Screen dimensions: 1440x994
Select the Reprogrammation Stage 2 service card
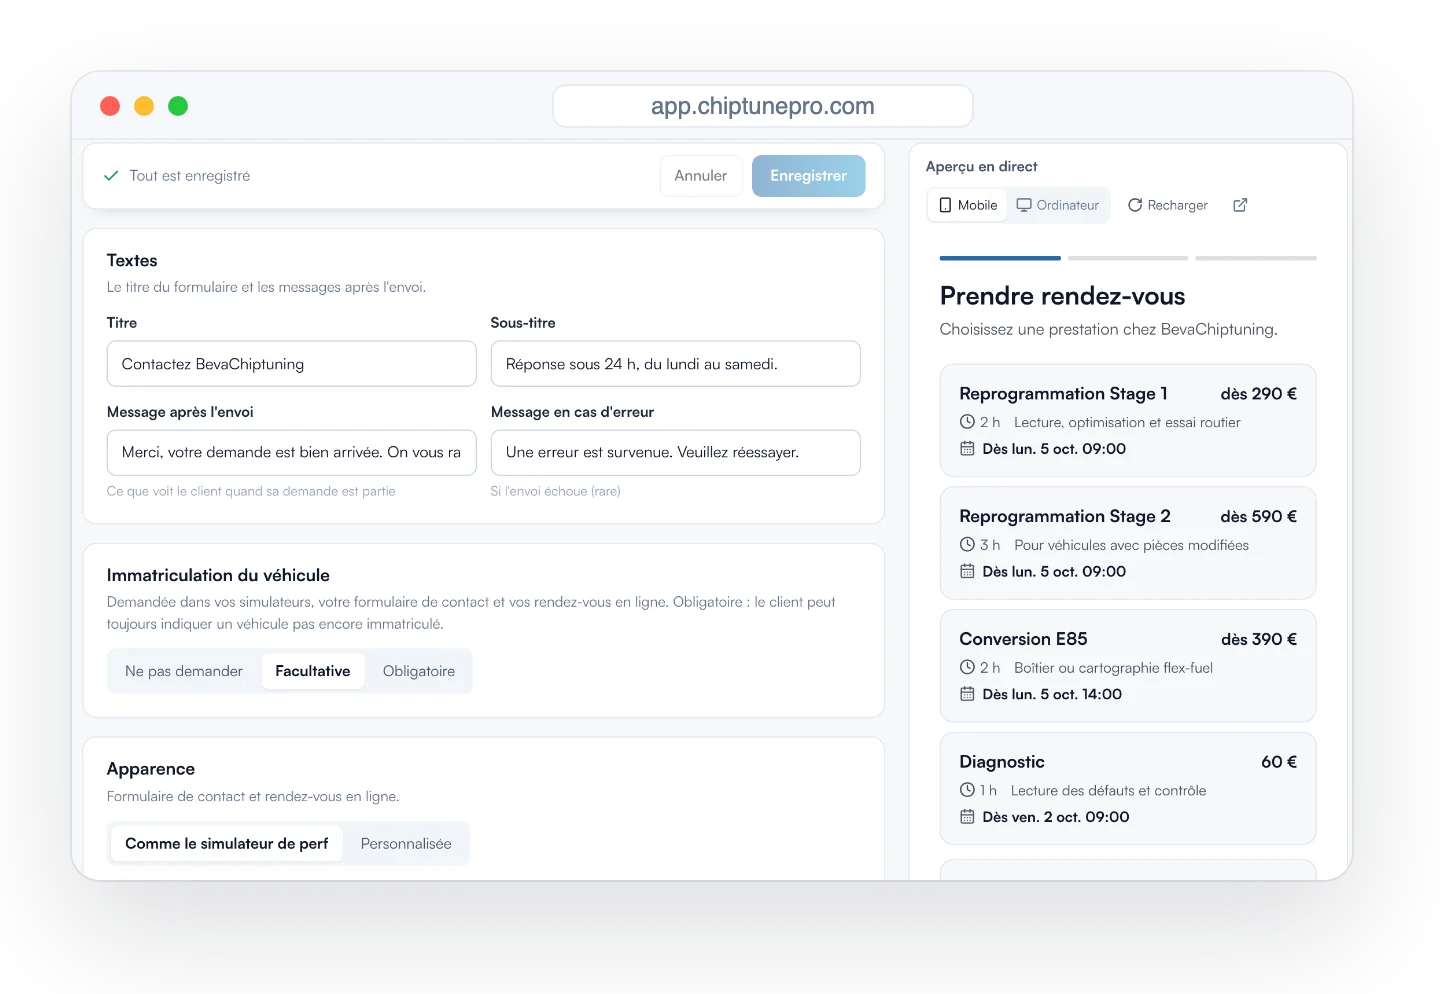point(1128,543)
